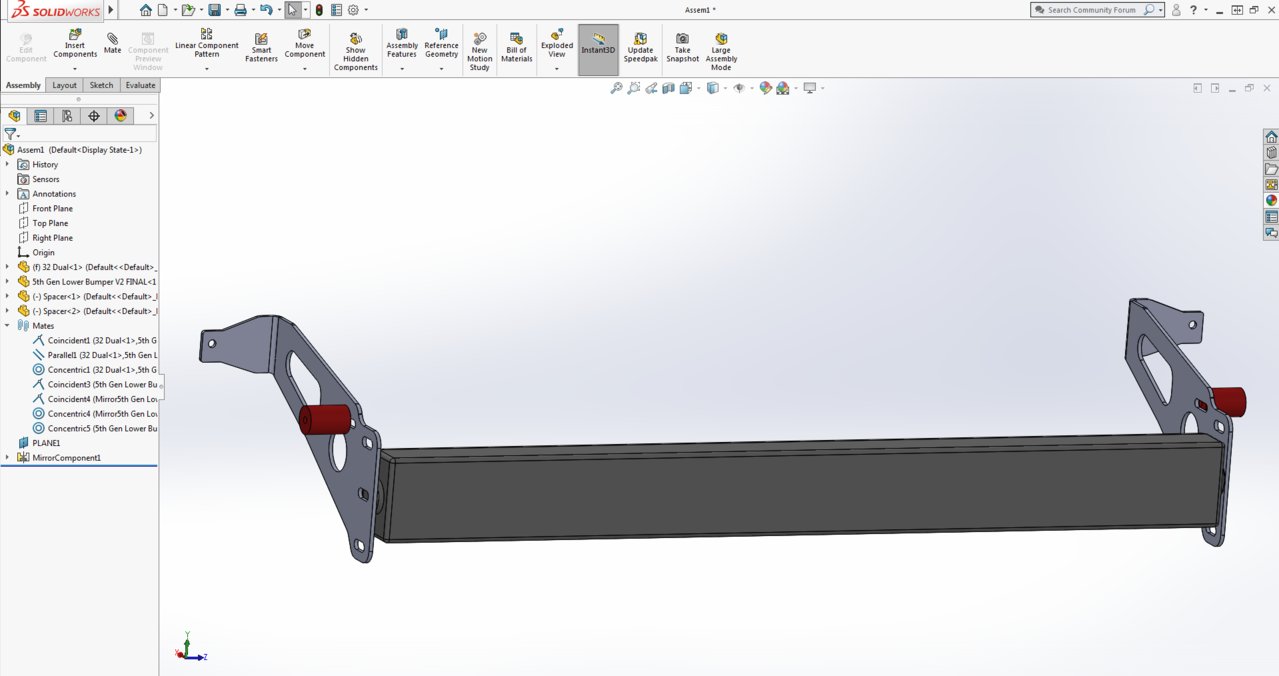Image resolution: width=1279 pixels, height=676 pixels.
Task: Click Zoom to Area magnifier icon
Action: 634,88
